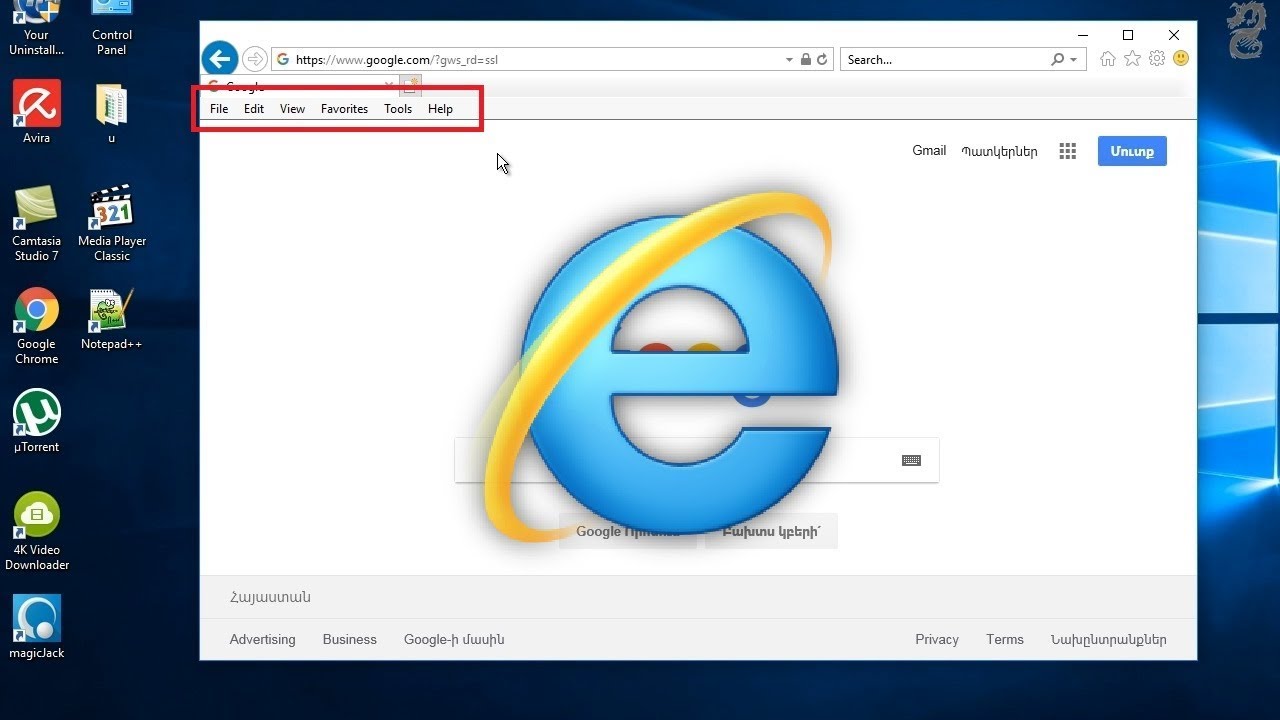Open the Home page with house icon
1280x720 pixels.
coord(1107,59)
